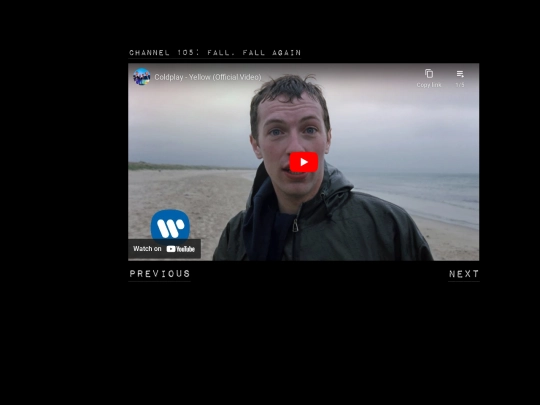540x405 pixels.
Task: Go to the NEXT channel
Action: (x=464, y=274)
